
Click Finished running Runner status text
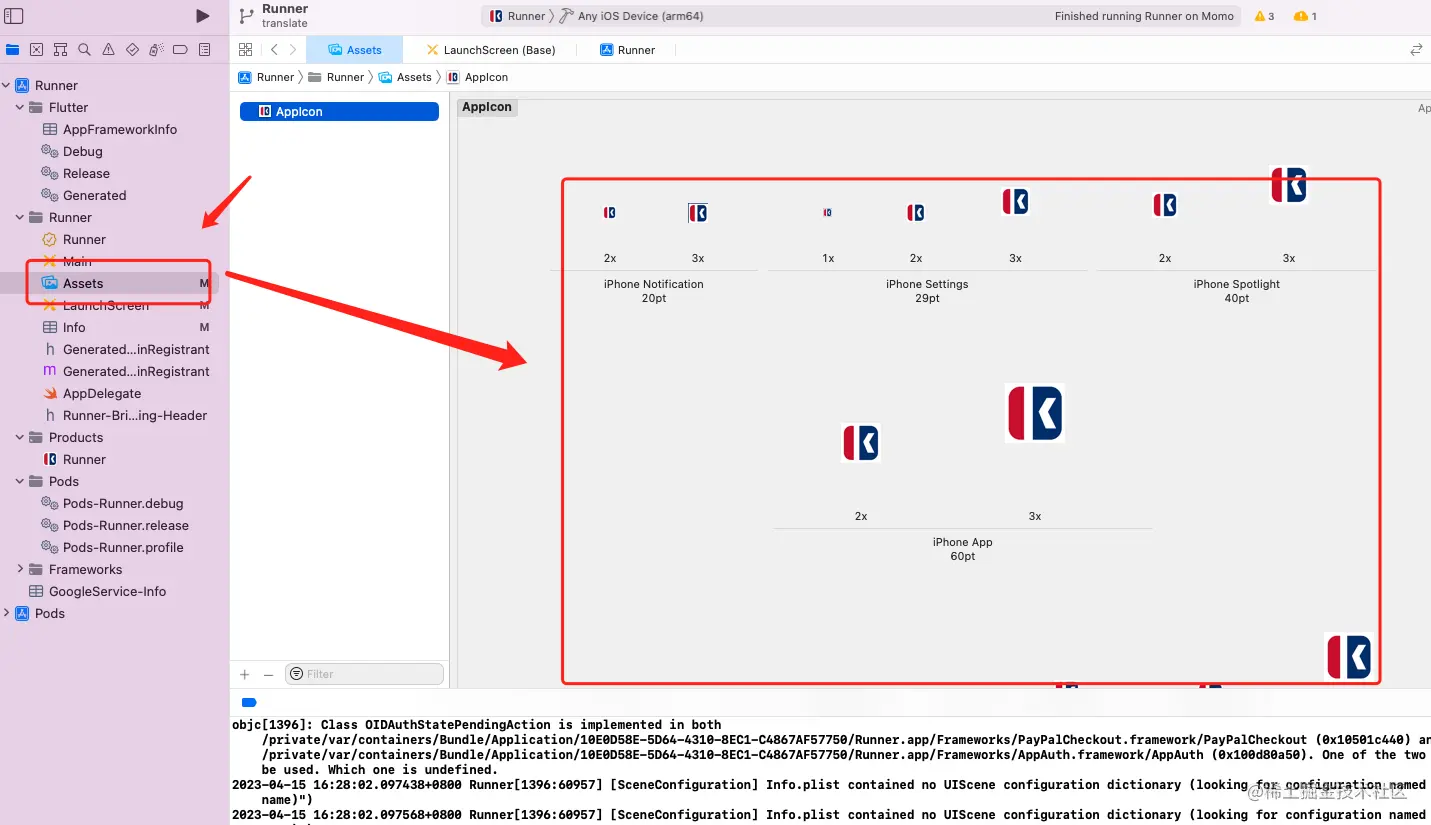(1144, 16)
